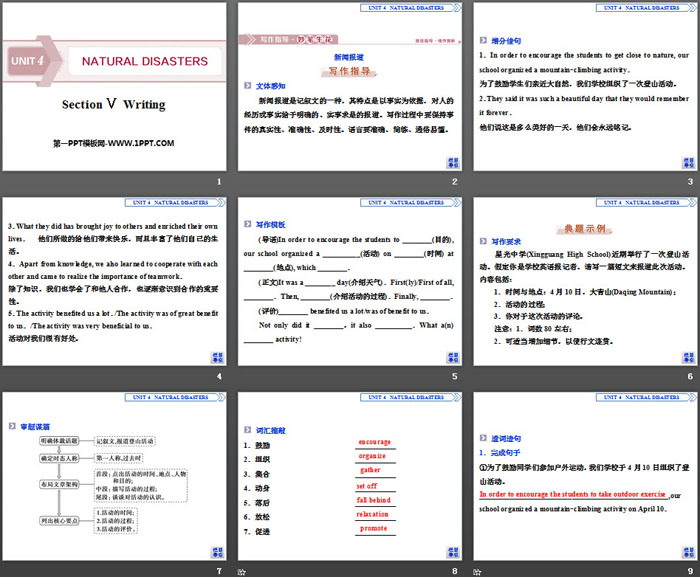This screenshot has height=577, width=700.
Task: Select slide 2 about 新闻报道 写作指导
Action: coord(348,86)
